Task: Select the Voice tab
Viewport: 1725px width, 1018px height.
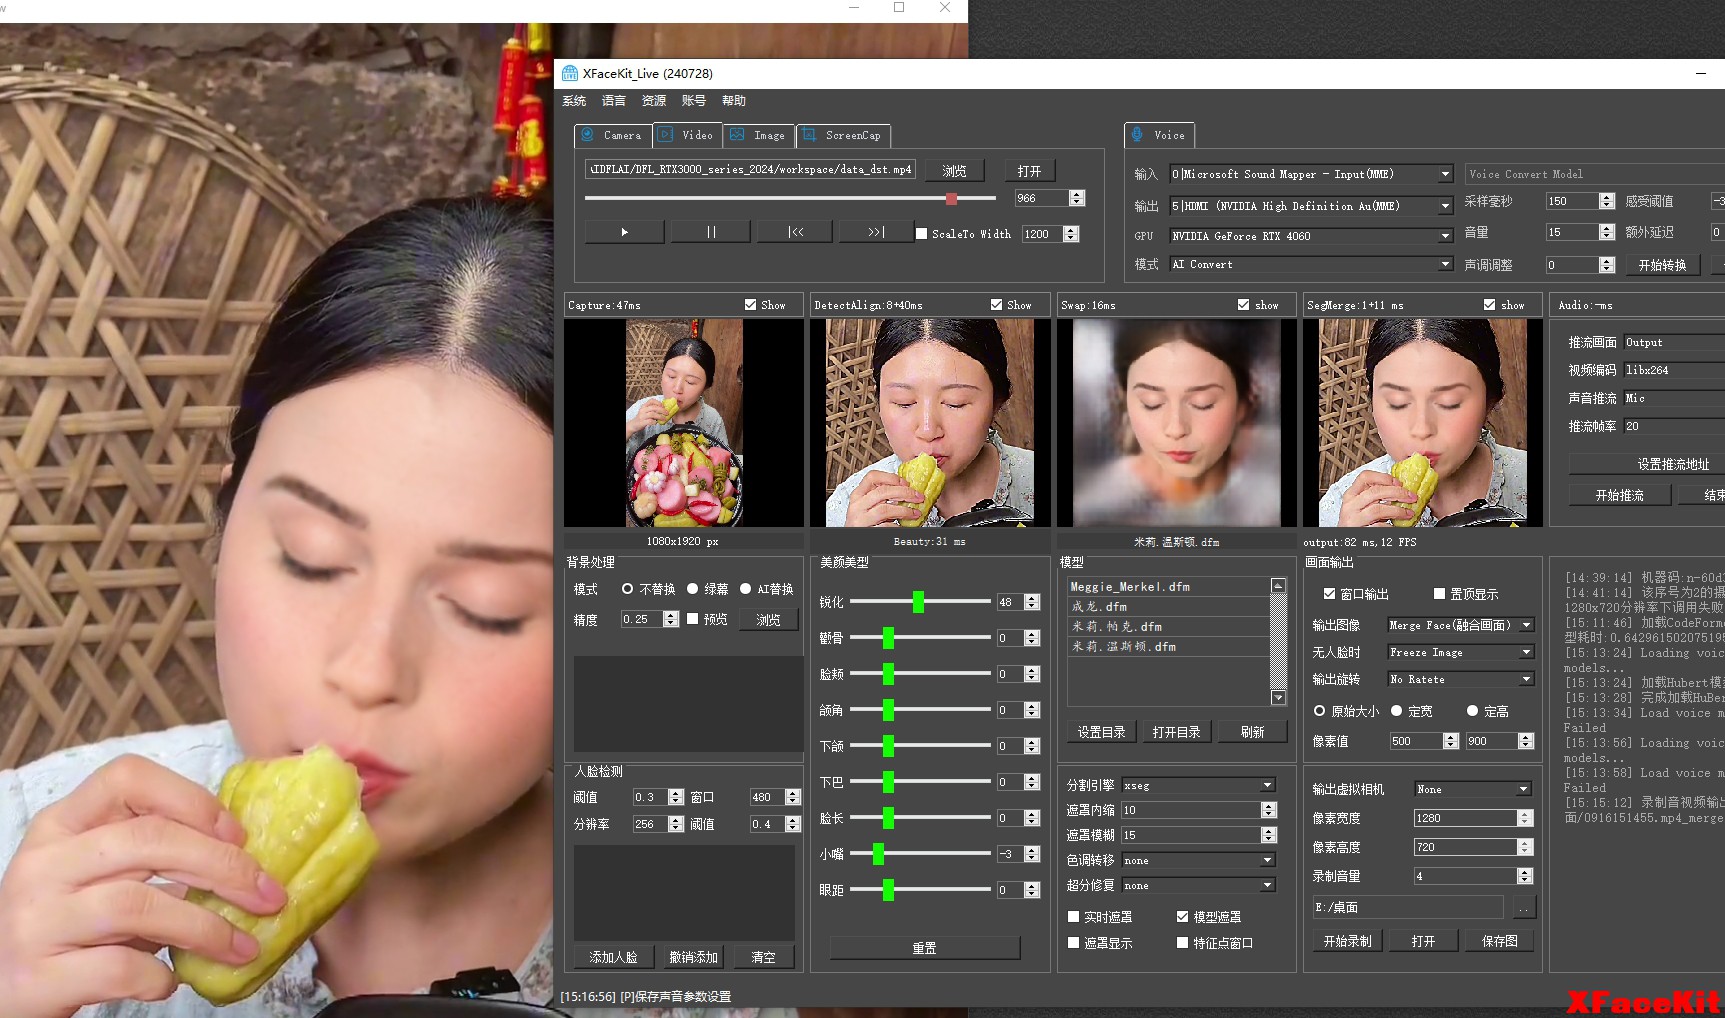Action: pos(1159,135)
